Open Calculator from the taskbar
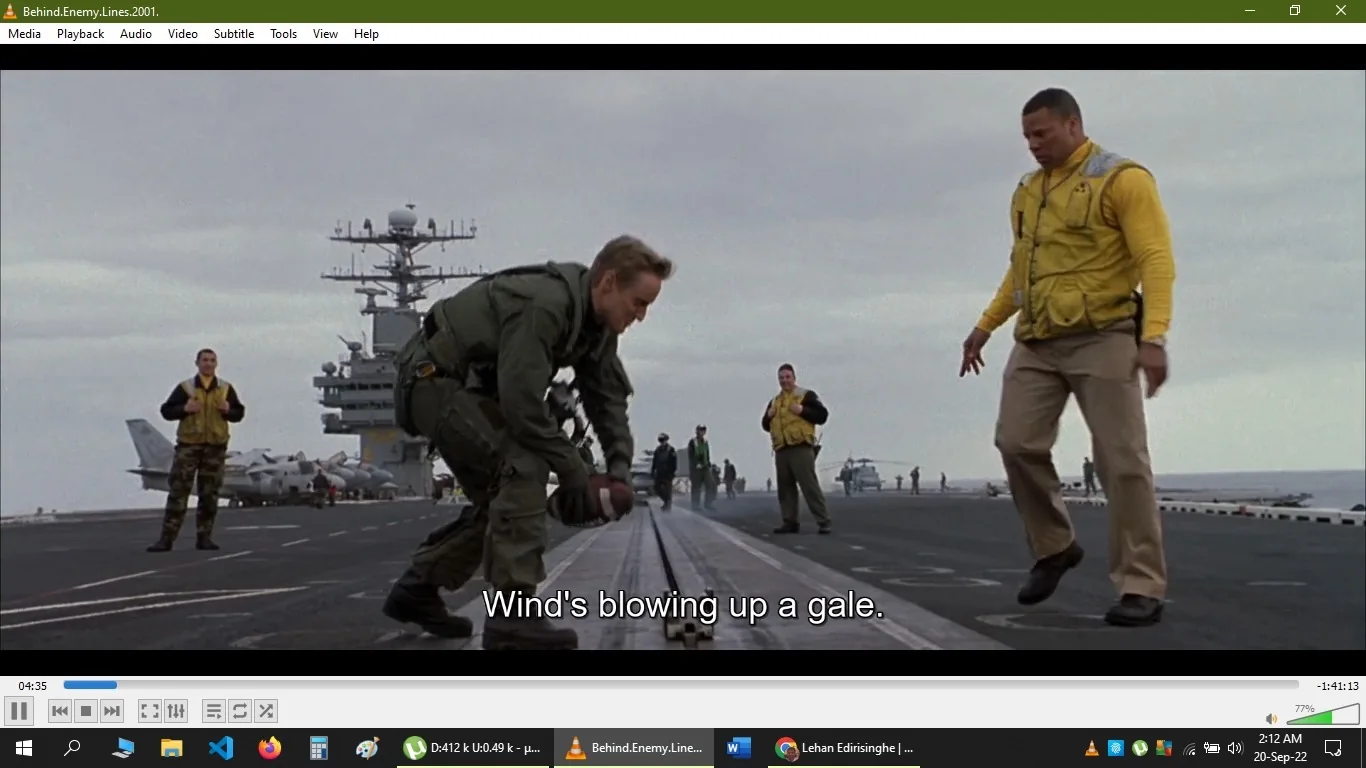 point(319,748)
